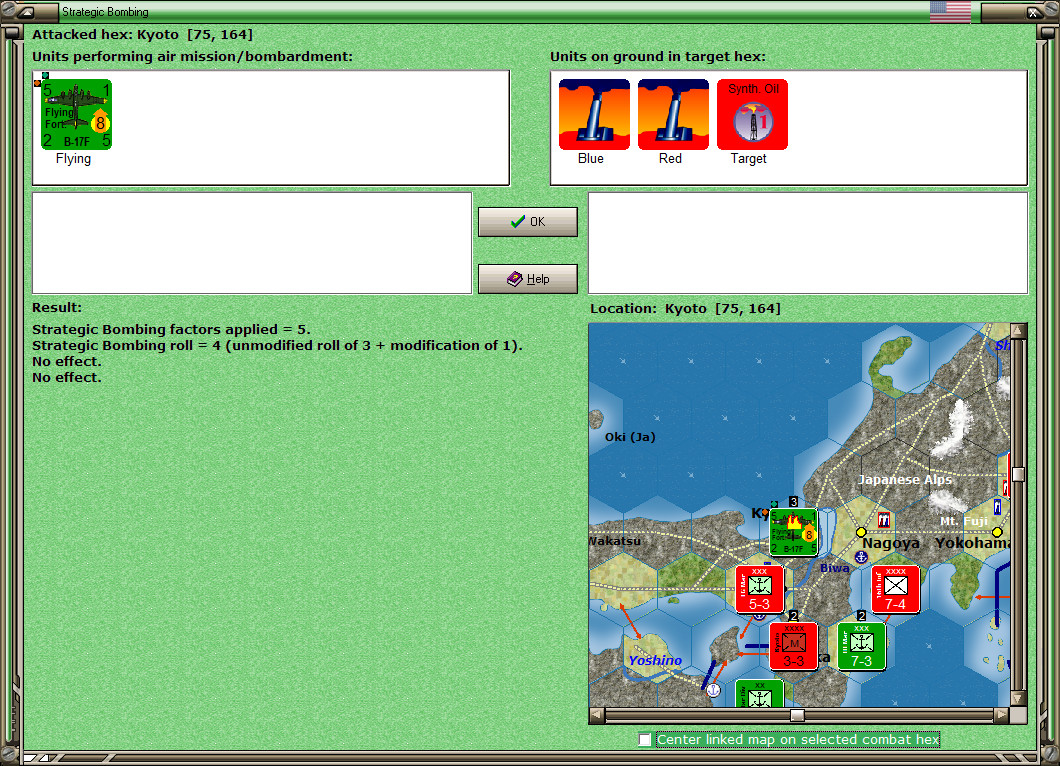Select the red 5-3 unit on the map
The height and width of the screenshot is (766, 1060).
[759, 590]
